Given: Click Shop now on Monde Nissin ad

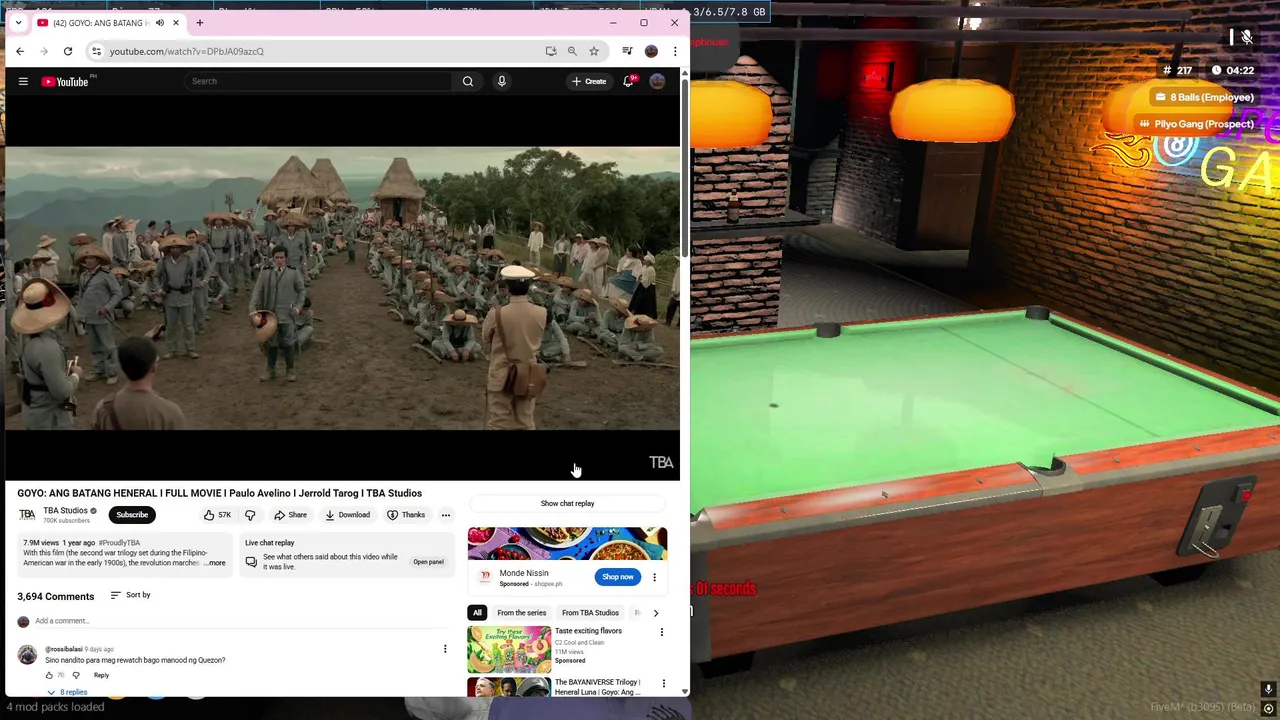Looking at the screenshot, I should (x=618, y=577).
